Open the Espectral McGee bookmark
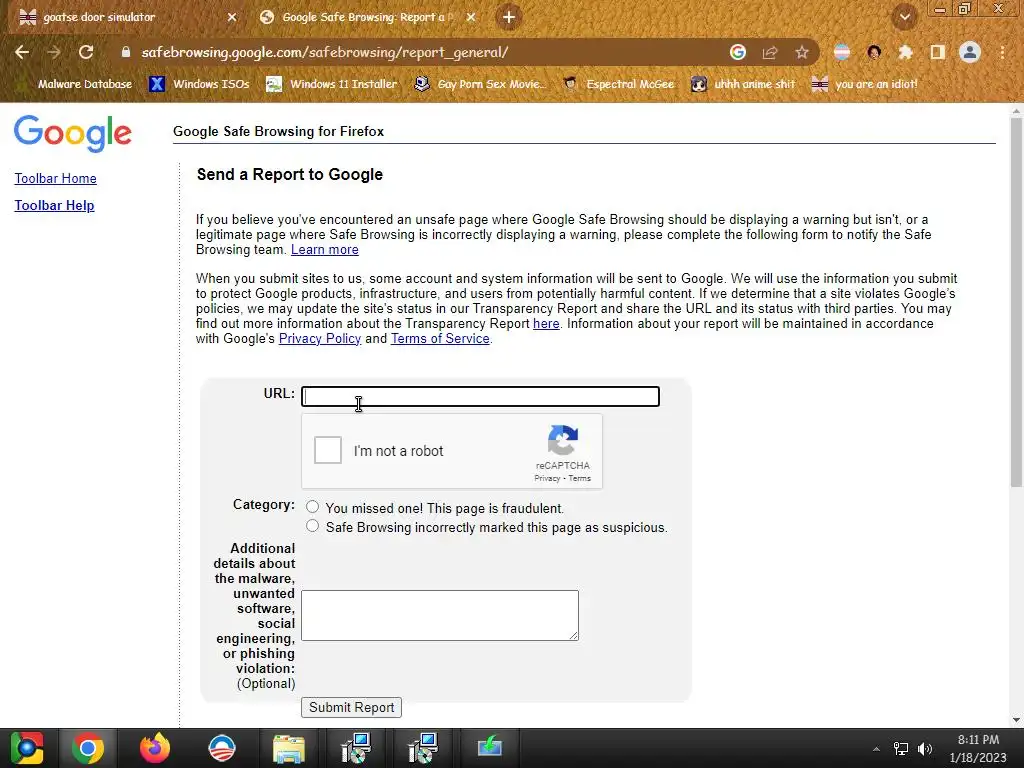 tap(618, 84)
